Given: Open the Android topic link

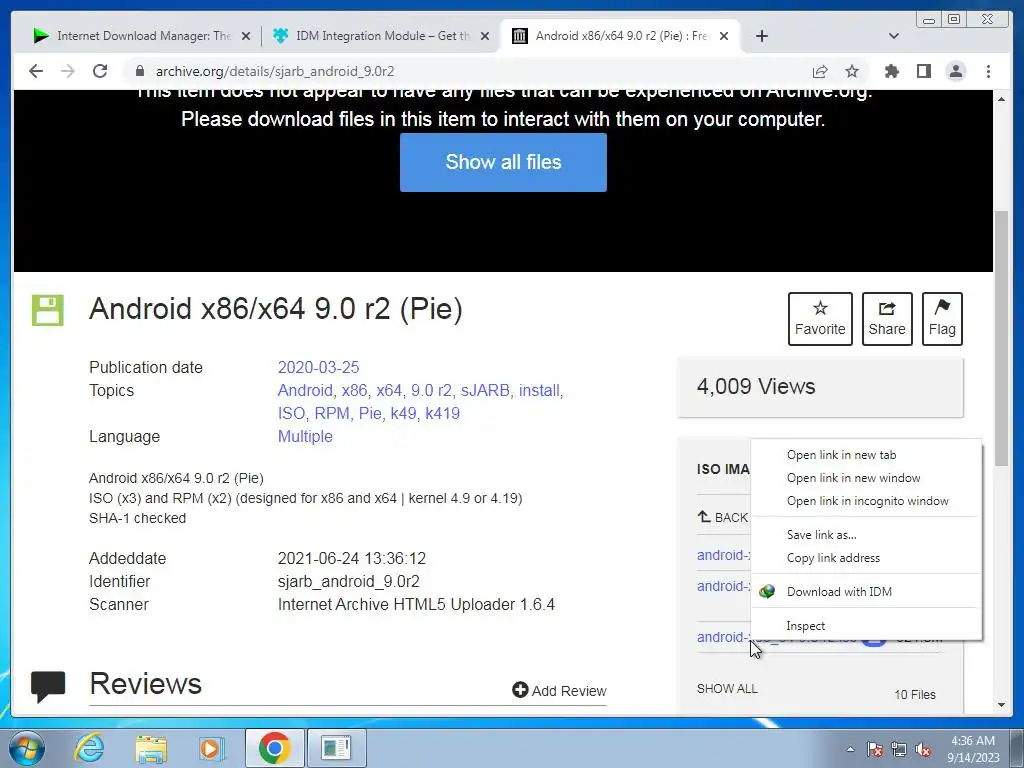Looking at the screenshot, I should pos(305,391).
